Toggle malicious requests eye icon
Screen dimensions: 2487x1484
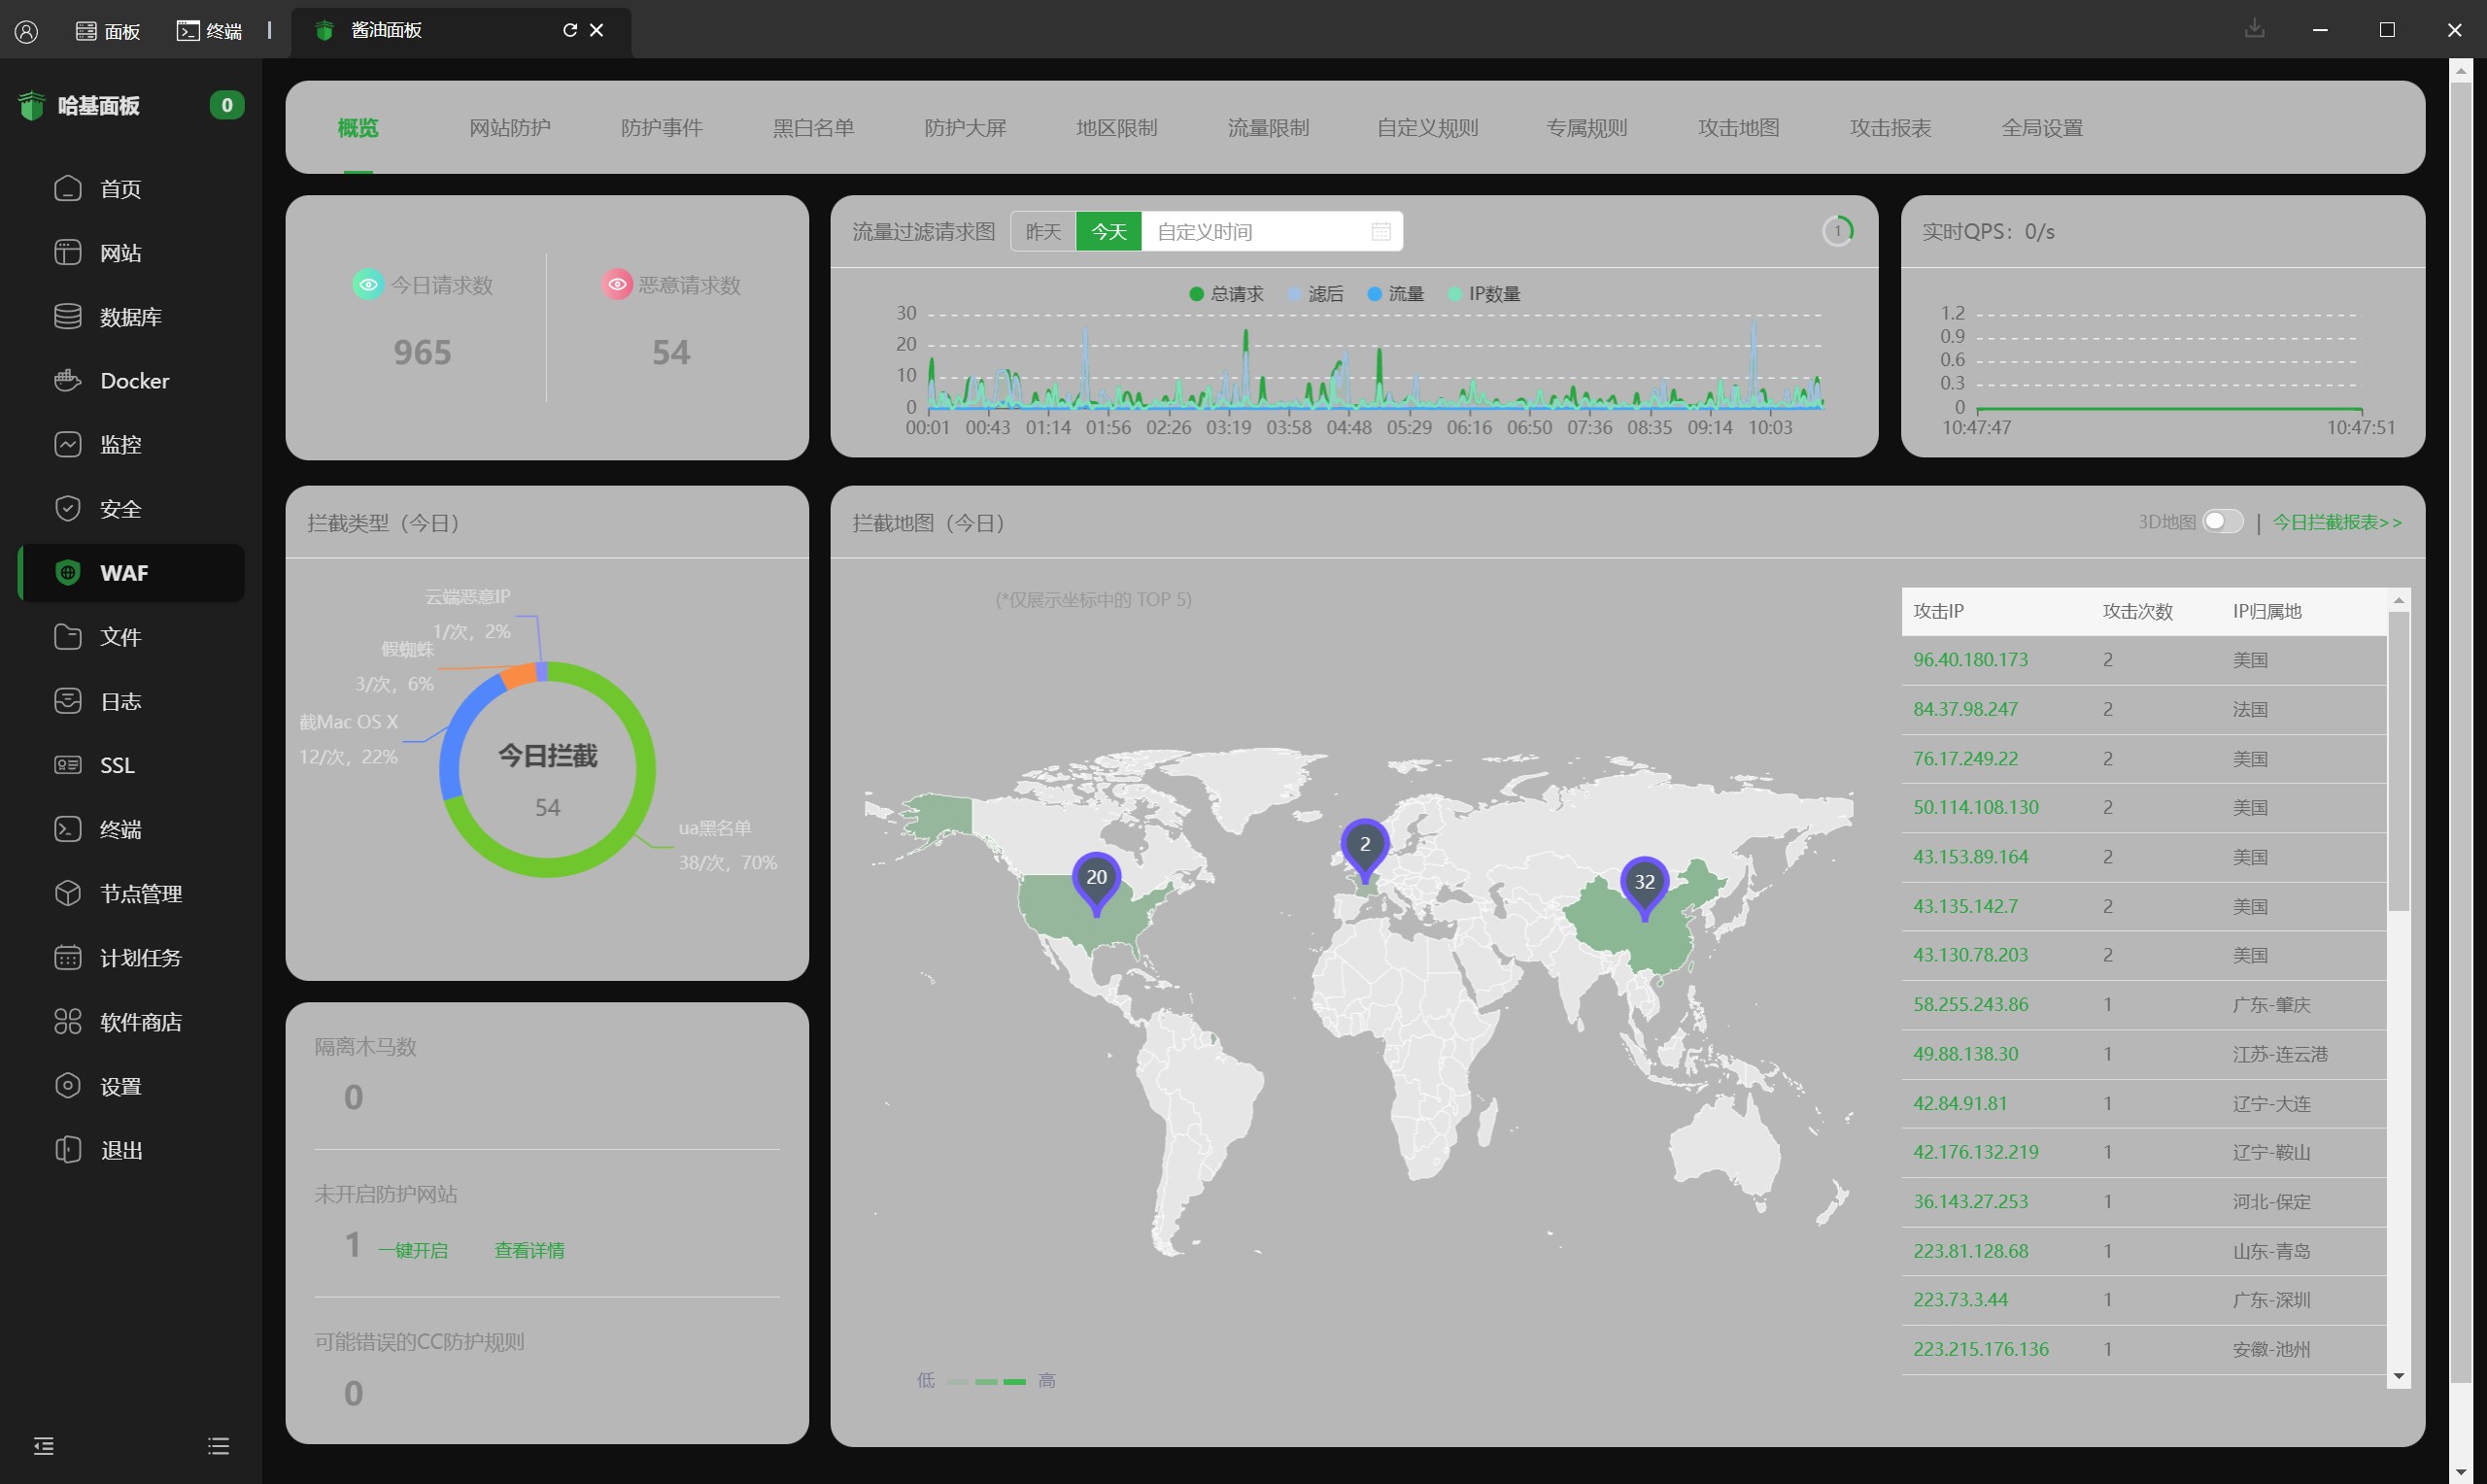617,285
